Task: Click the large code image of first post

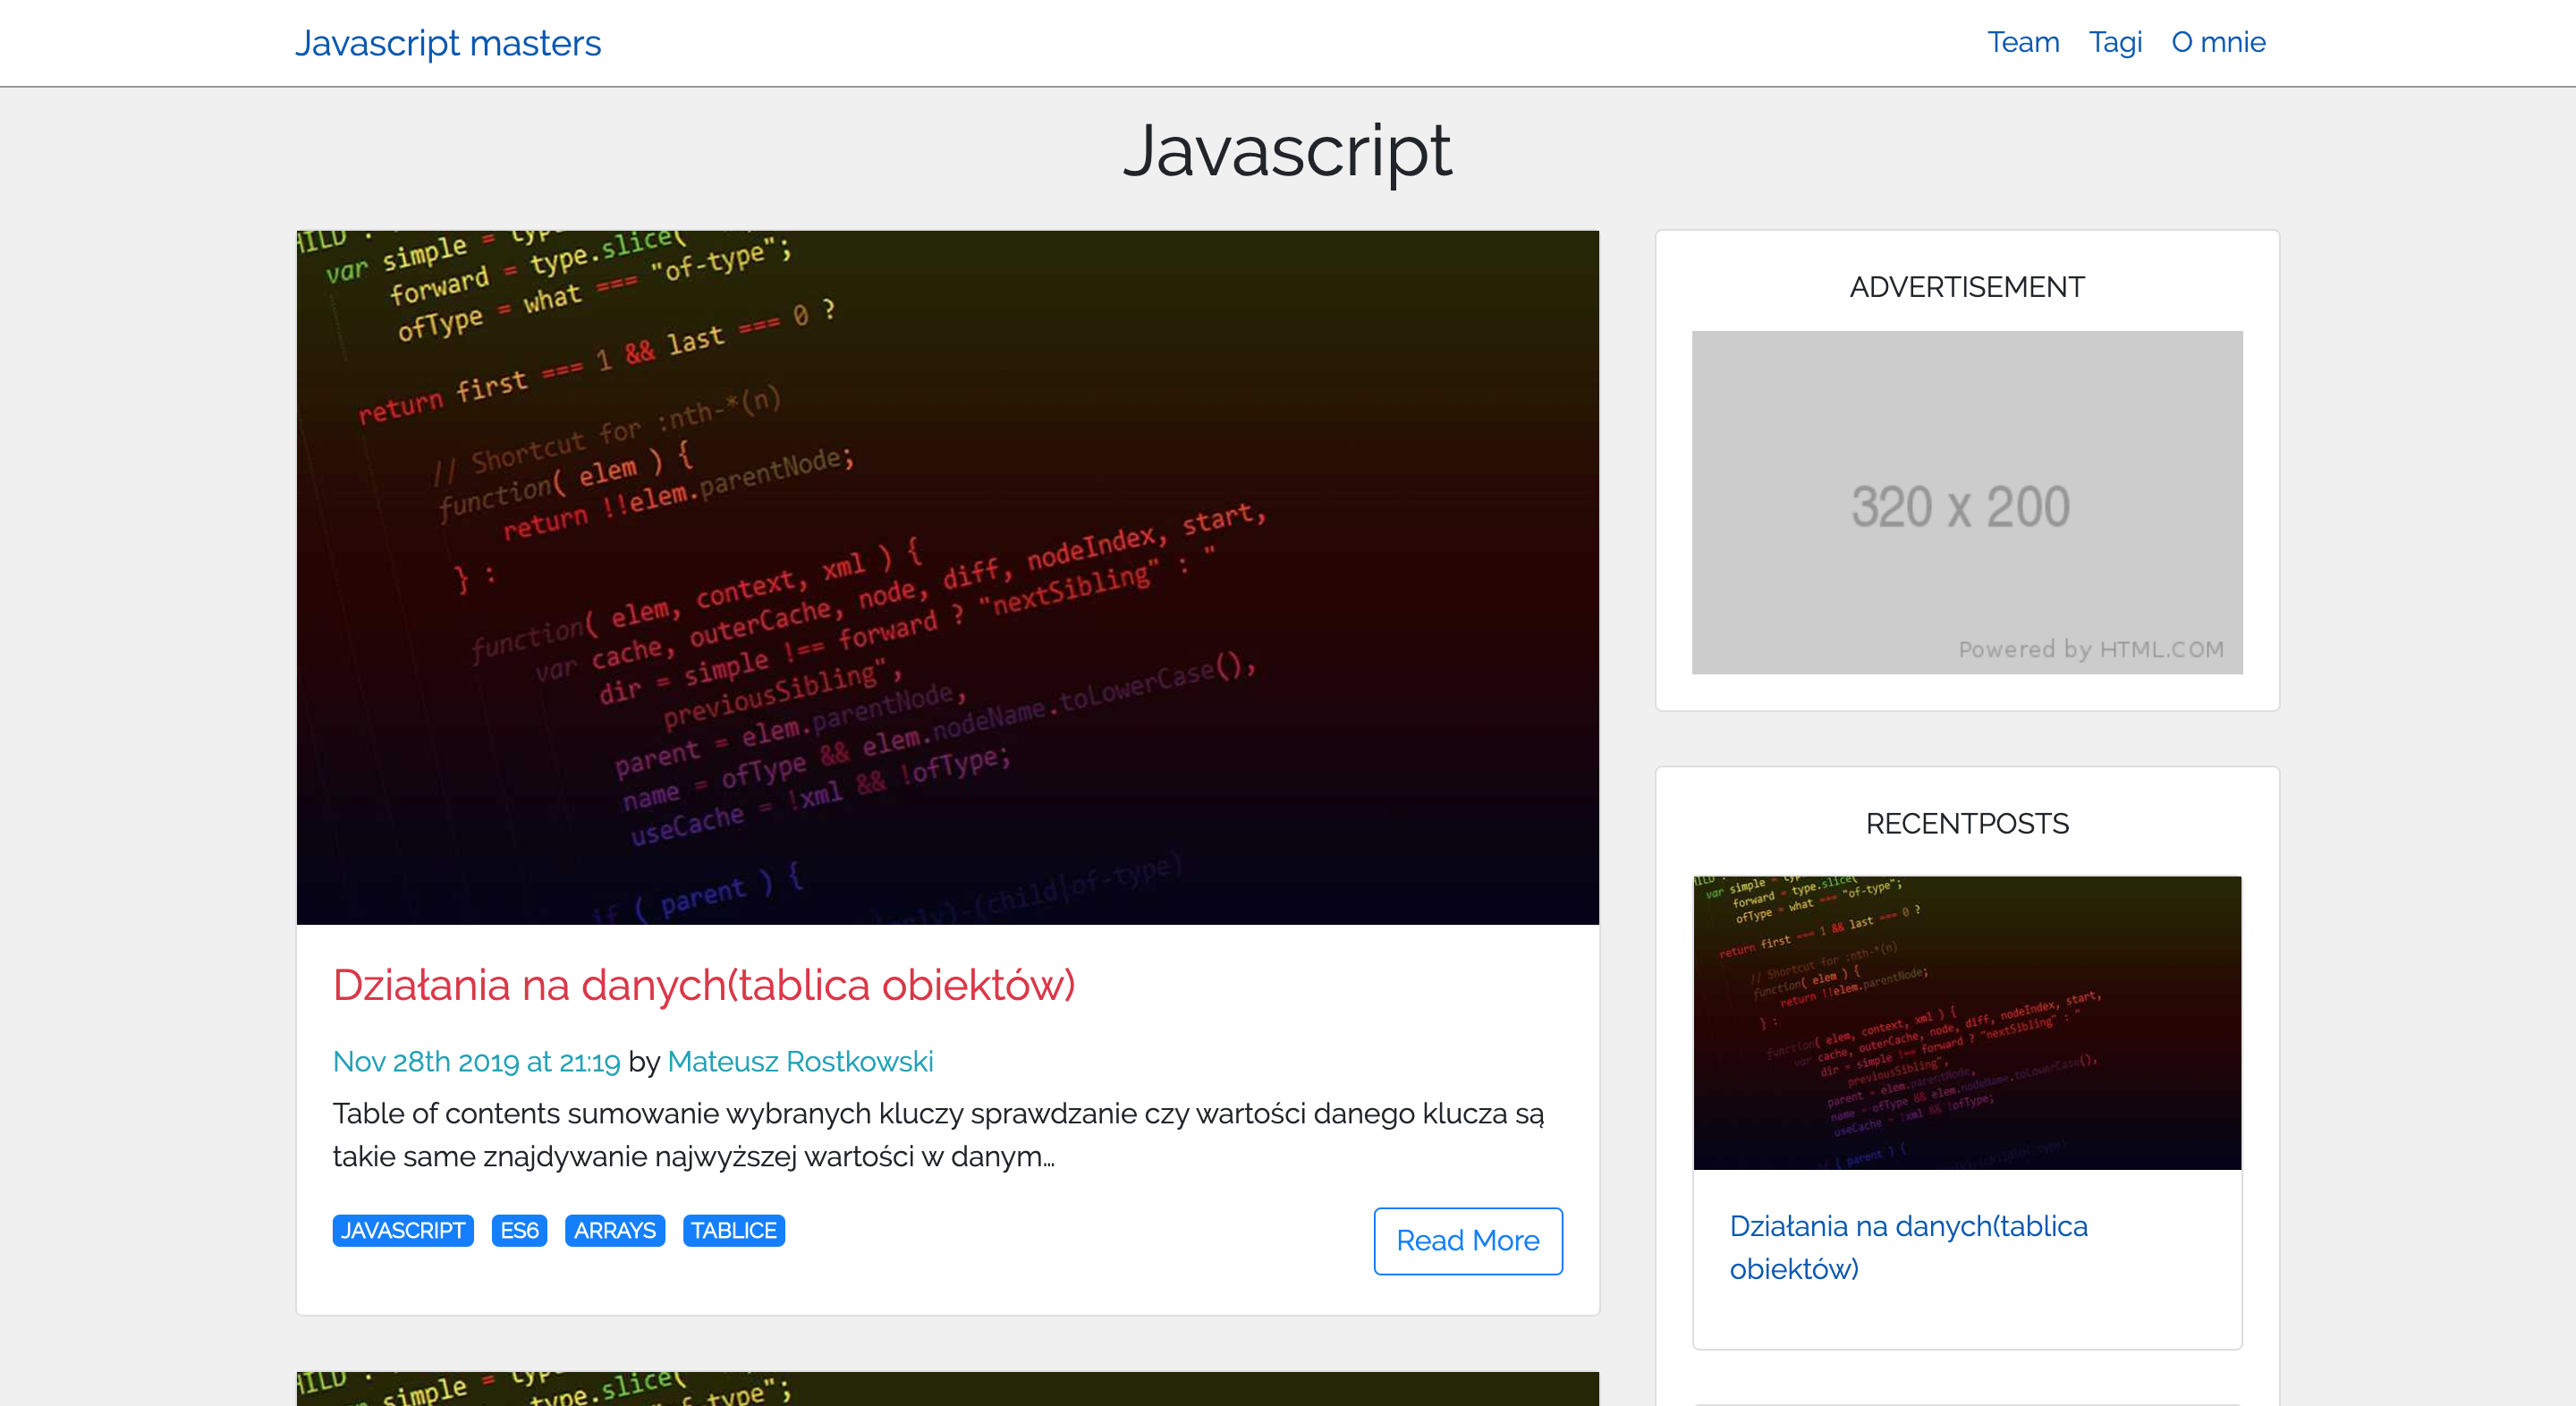Action: (x=947, y=577)
